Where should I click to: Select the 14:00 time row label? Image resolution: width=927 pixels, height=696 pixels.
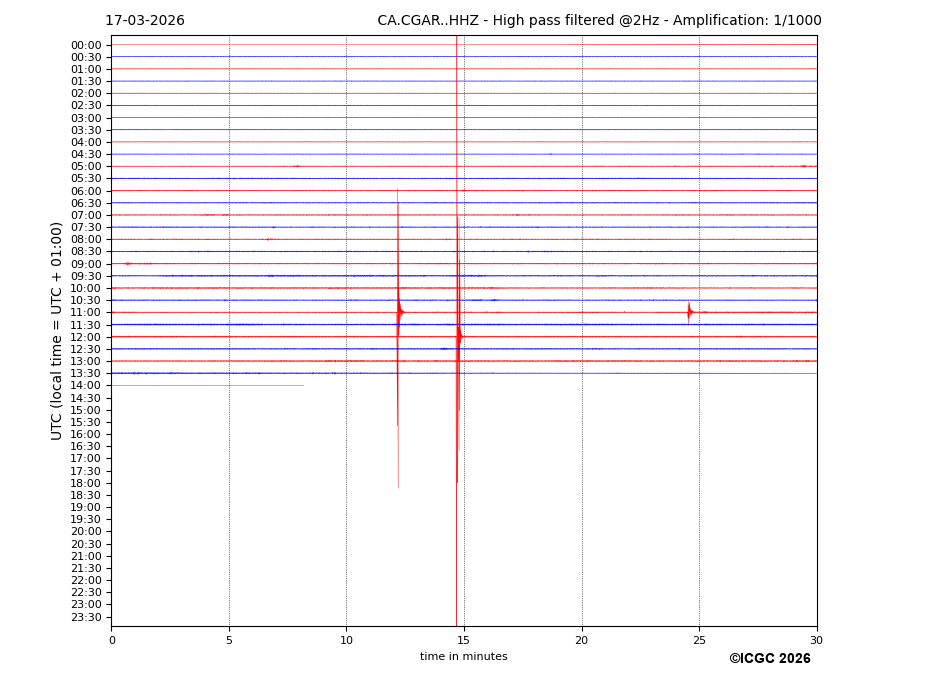tap(86, 386)
